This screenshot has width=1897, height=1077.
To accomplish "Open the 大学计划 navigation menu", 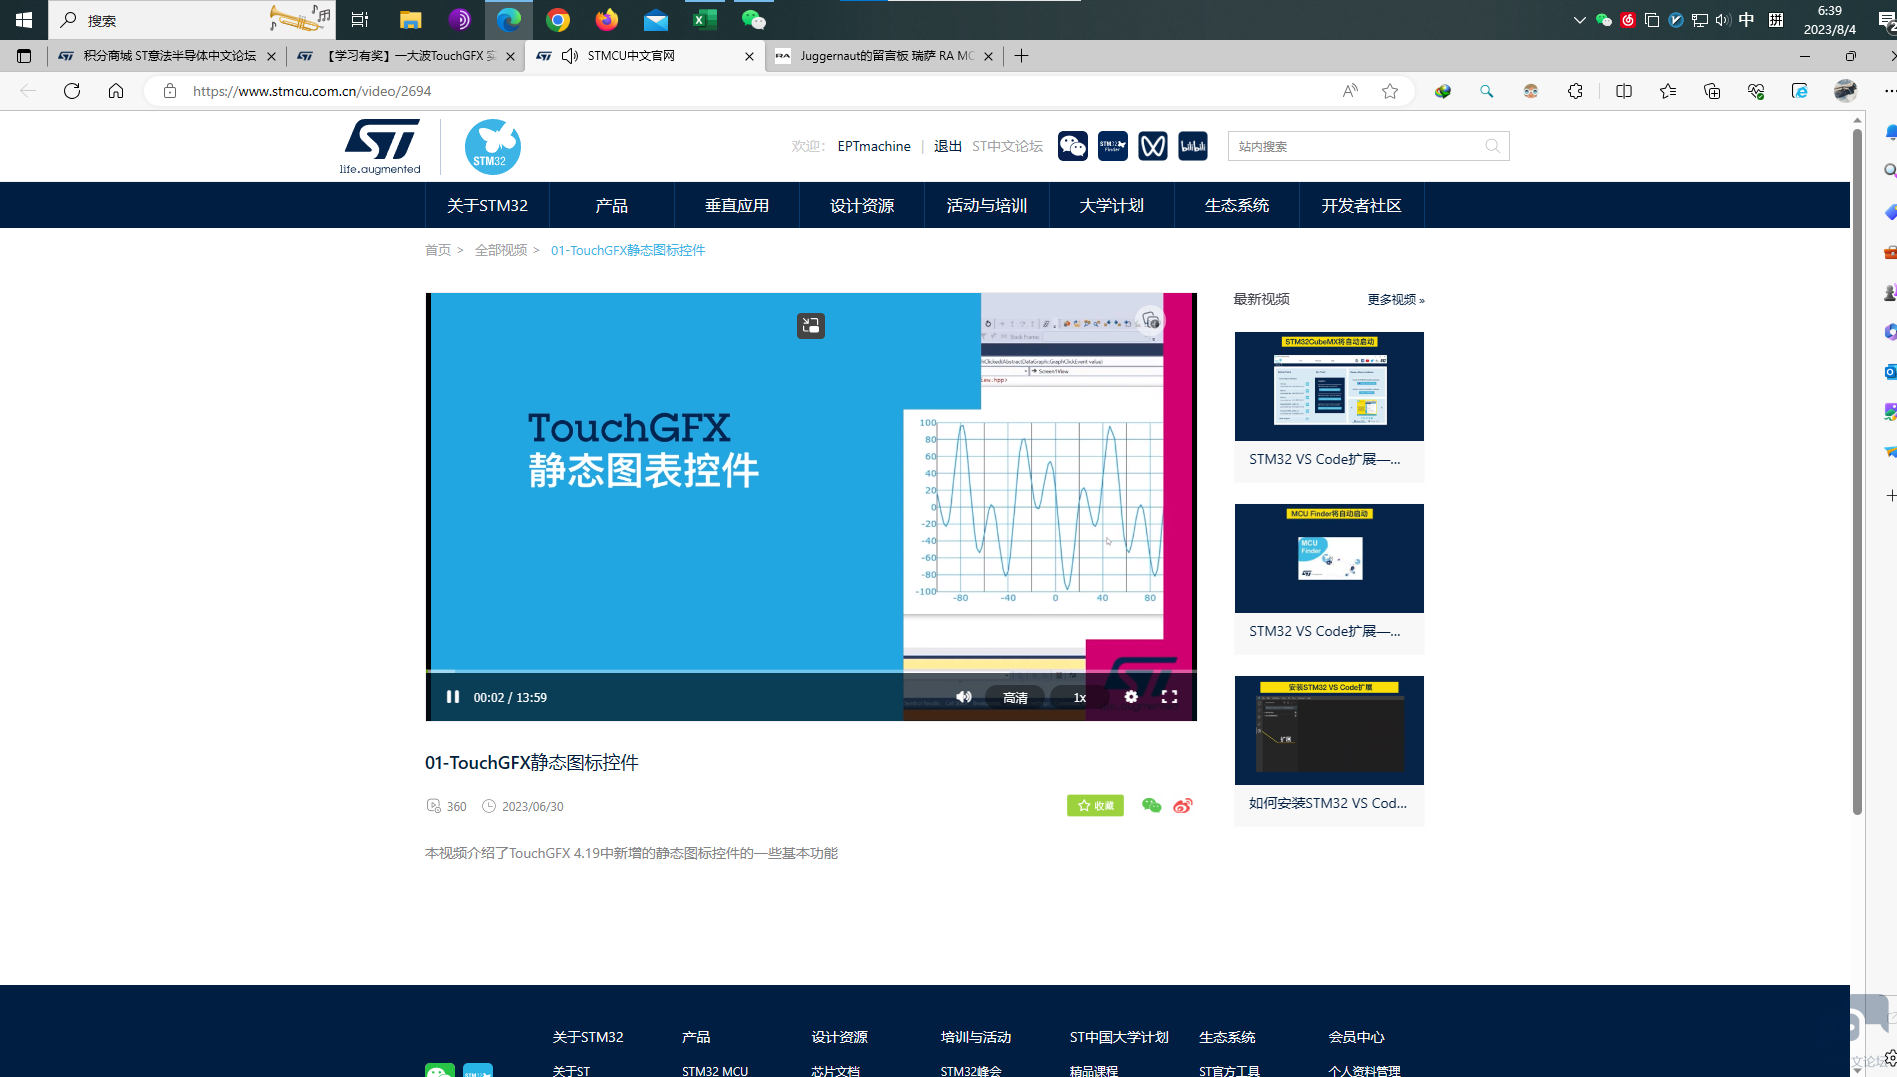I will (1112, 205).
